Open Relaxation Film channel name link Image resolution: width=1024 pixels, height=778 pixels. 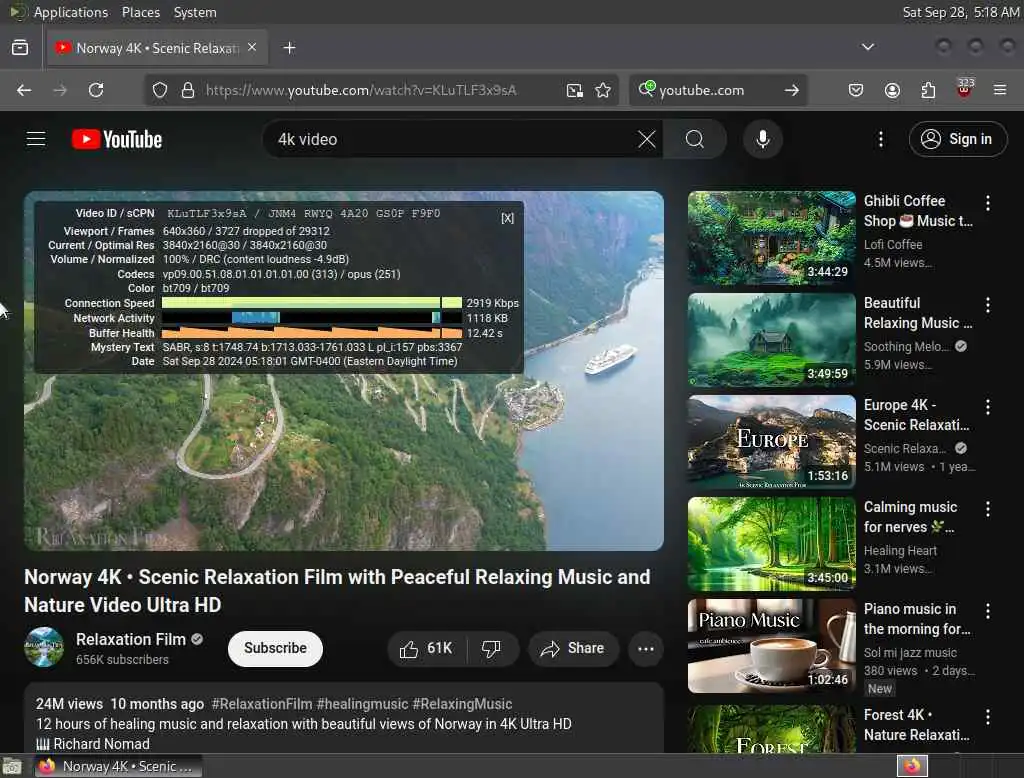click(x=131, y=640)
